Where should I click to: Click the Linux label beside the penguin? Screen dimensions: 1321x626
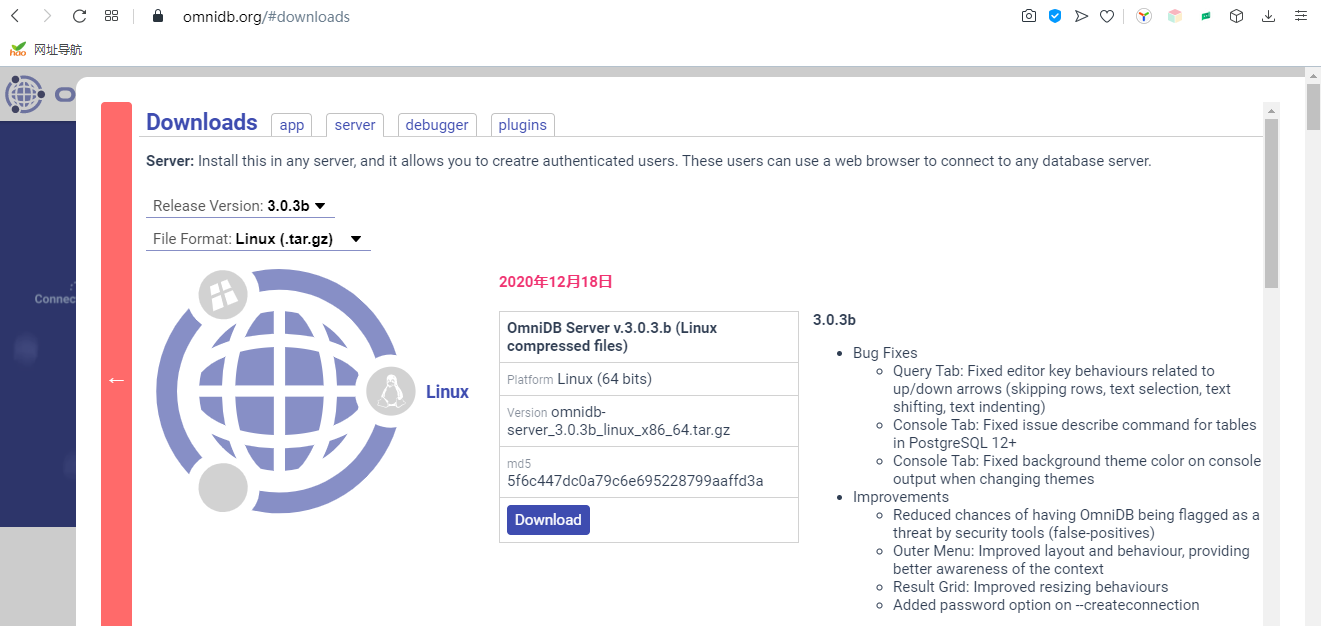point(447,392)
